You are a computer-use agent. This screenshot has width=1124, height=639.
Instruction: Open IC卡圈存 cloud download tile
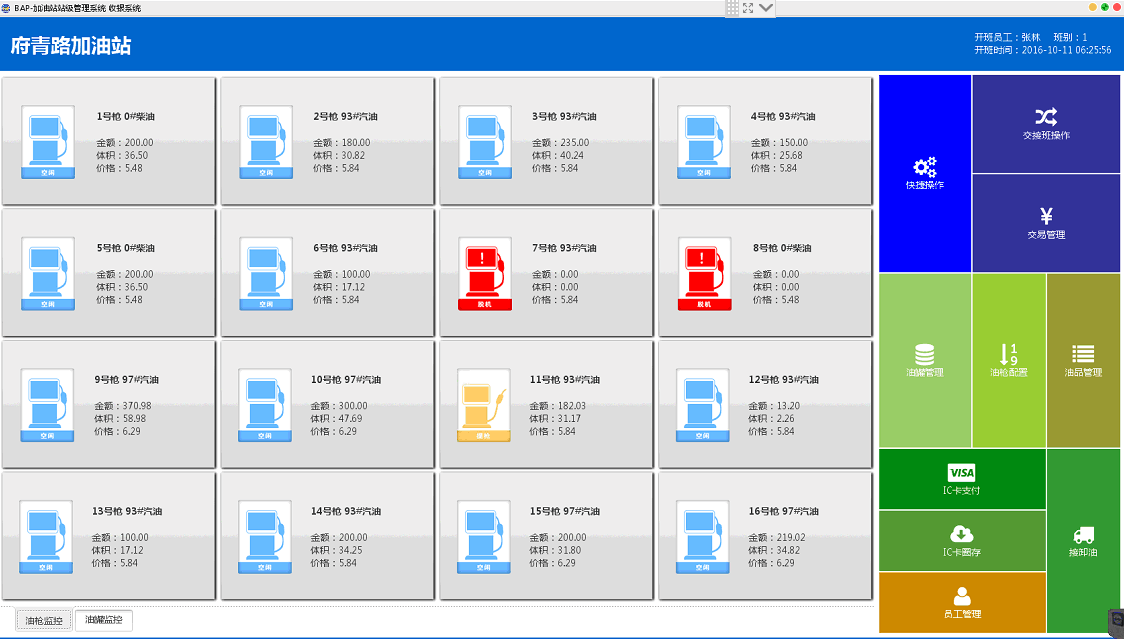pyautogui.click(x=962, y=541)
